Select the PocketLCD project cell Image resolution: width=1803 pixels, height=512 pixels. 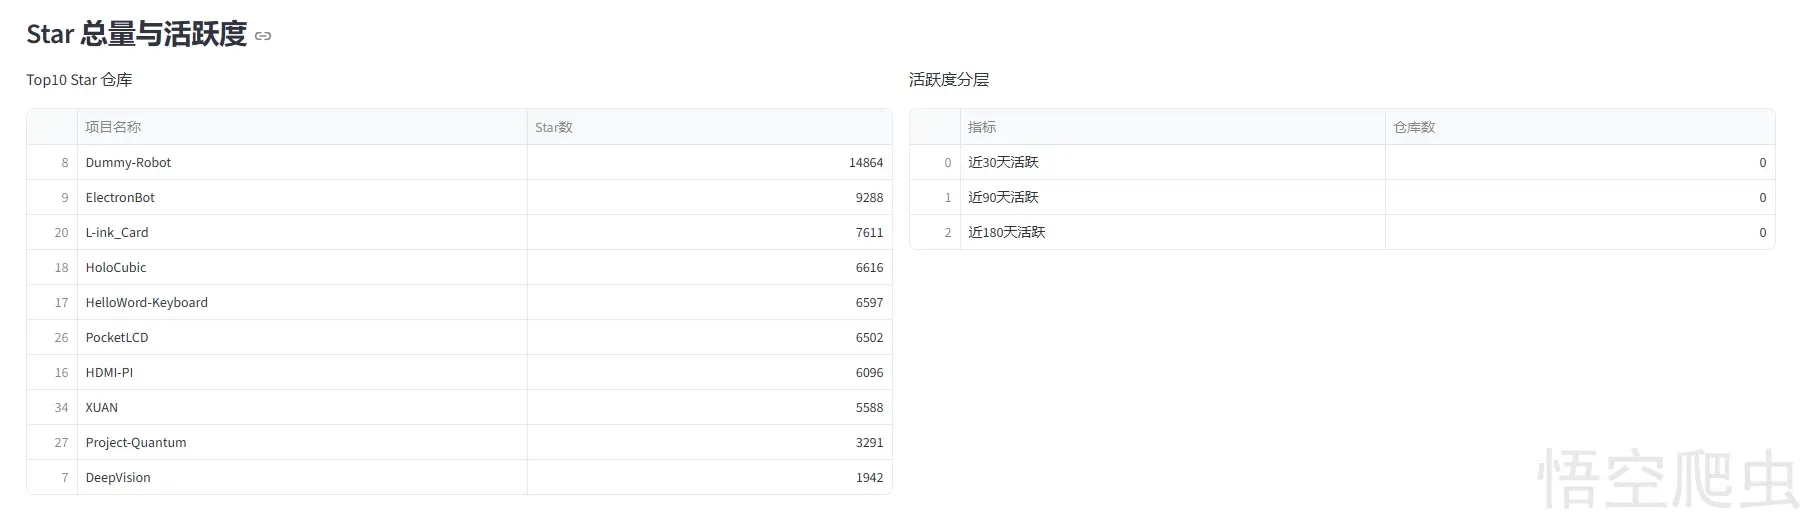click(x=117, y=337)
